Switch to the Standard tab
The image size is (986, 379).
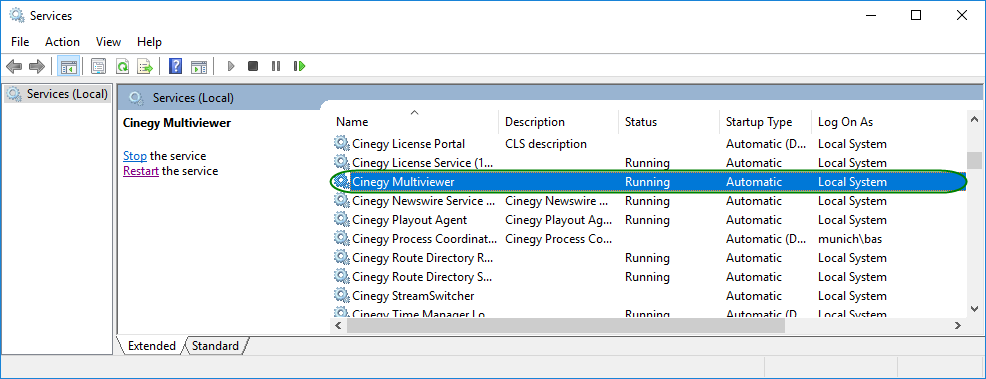(216, 346)
